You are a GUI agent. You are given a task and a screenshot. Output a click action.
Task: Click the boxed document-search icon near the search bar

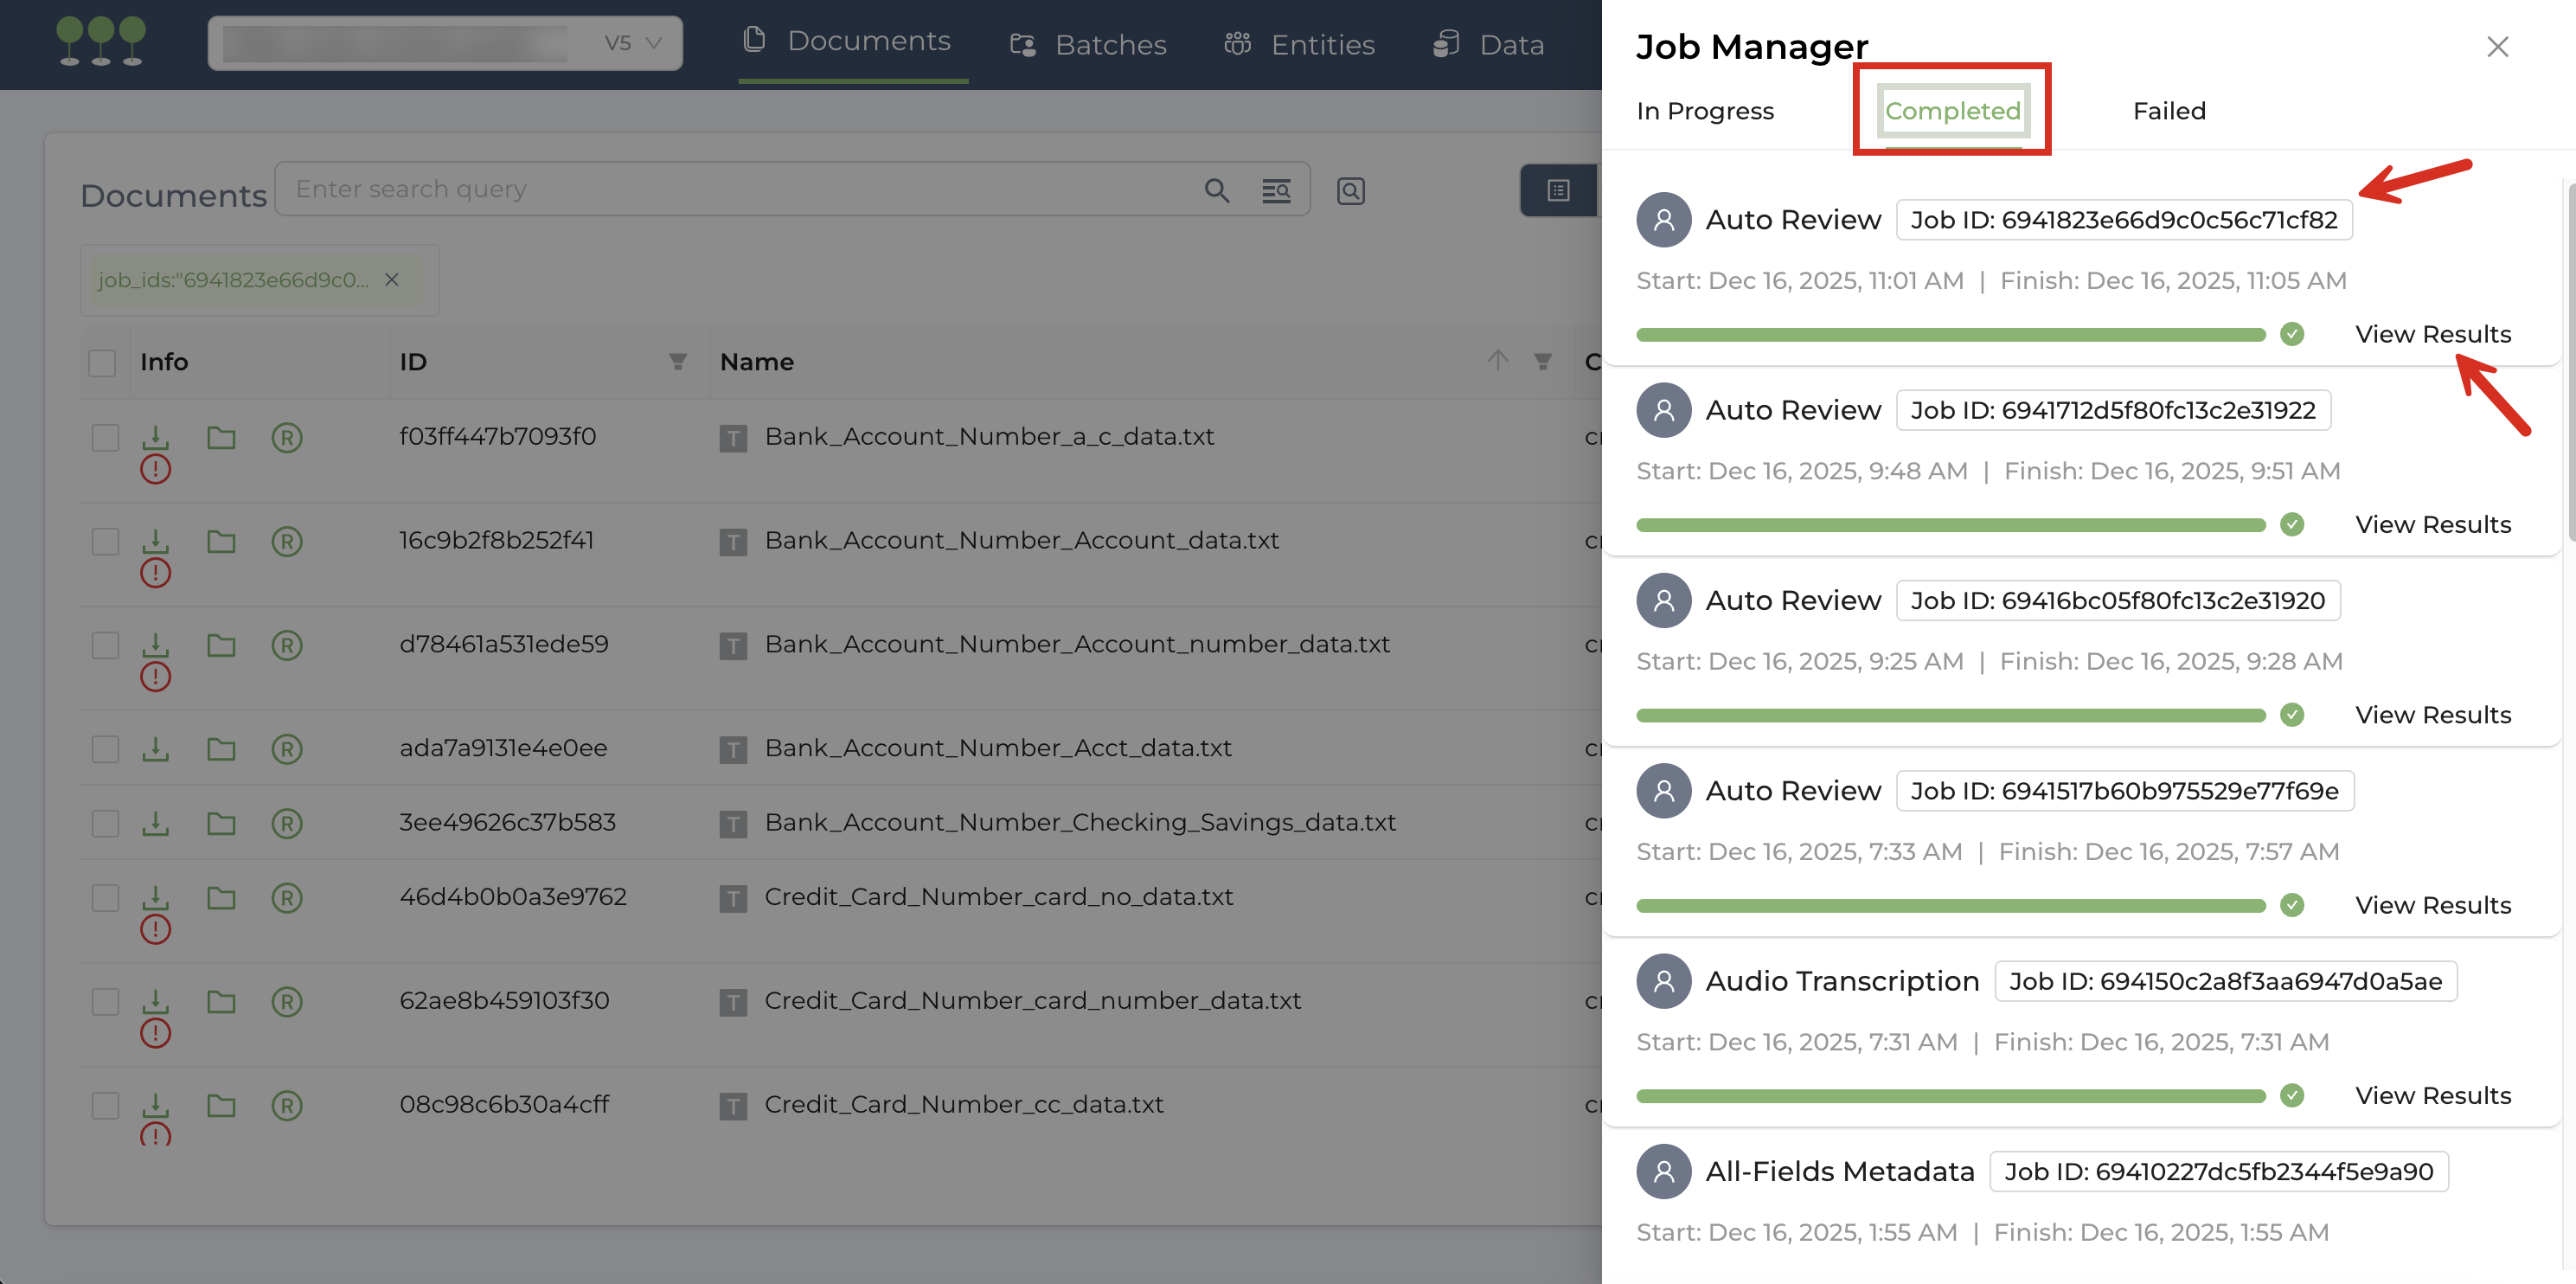pos(1350,190)
